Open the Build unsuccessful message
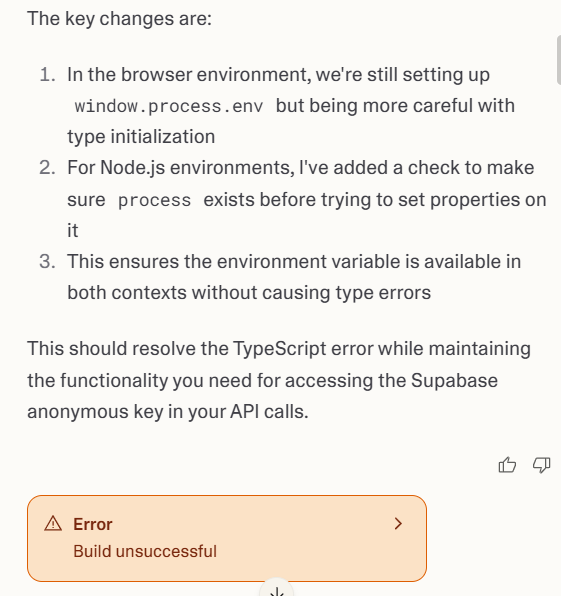561x596 pixels. (145, 551)
